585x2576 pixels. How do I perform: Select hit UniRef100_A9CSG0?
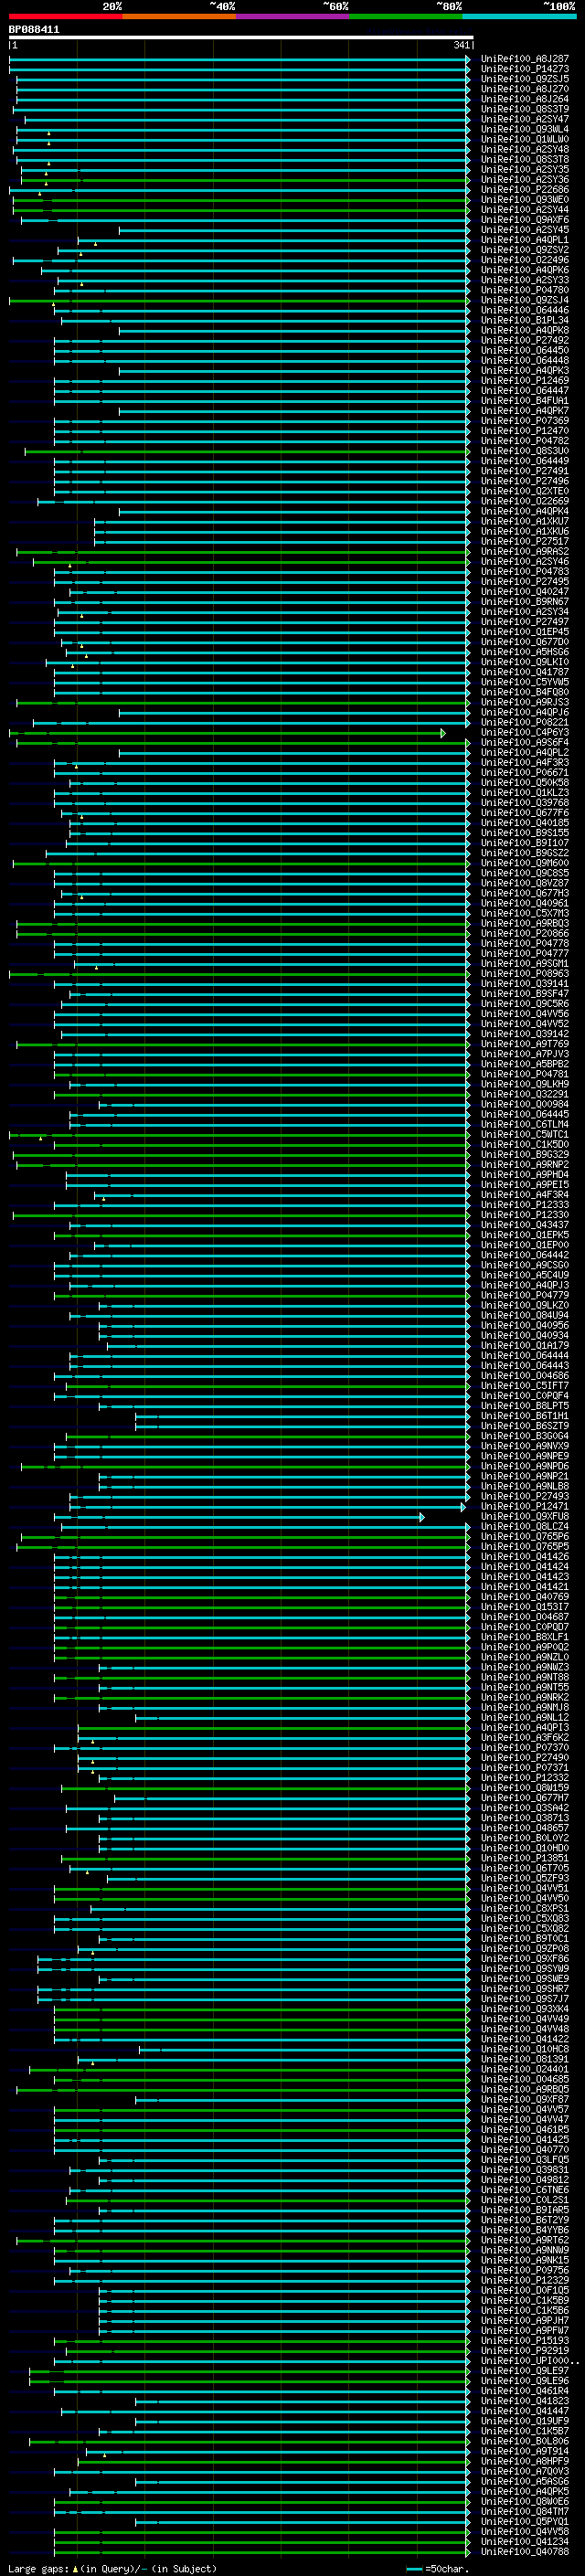click(525, 1265)
